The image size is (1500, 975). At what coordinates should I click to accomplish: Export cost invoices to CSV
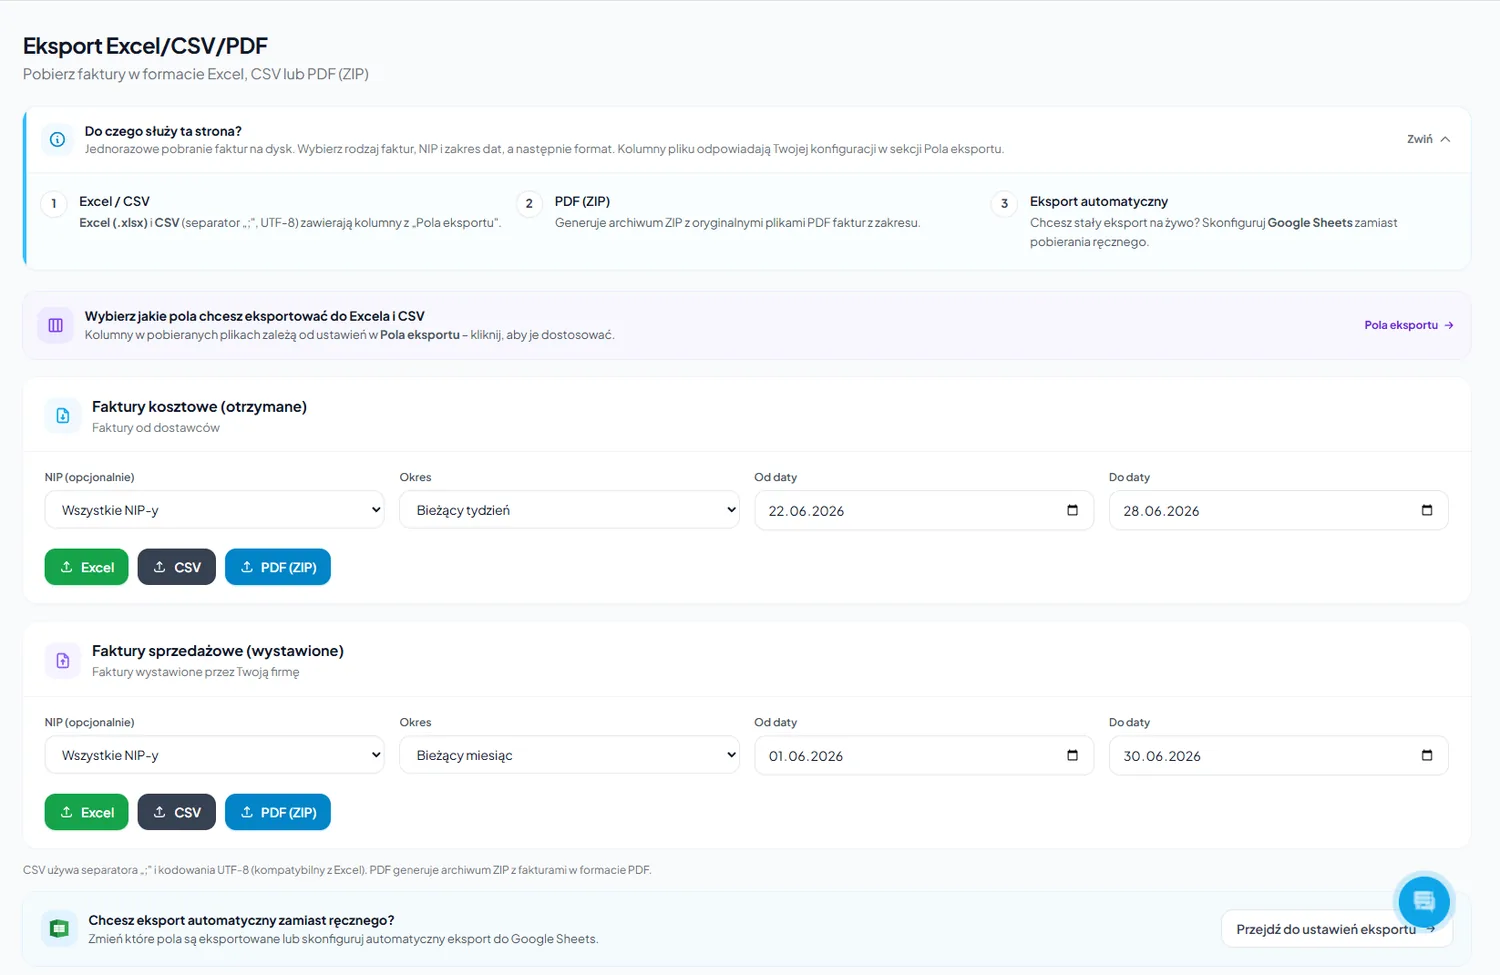pos(177,567)
